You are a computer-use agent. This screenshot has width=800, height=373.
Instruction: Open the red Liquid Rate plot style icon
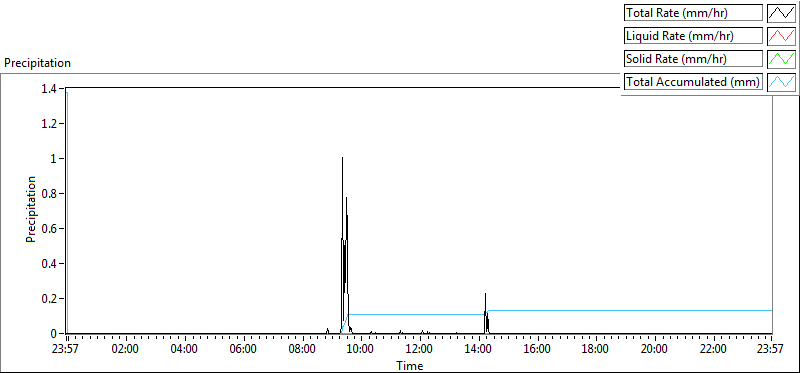pos(781,36)
